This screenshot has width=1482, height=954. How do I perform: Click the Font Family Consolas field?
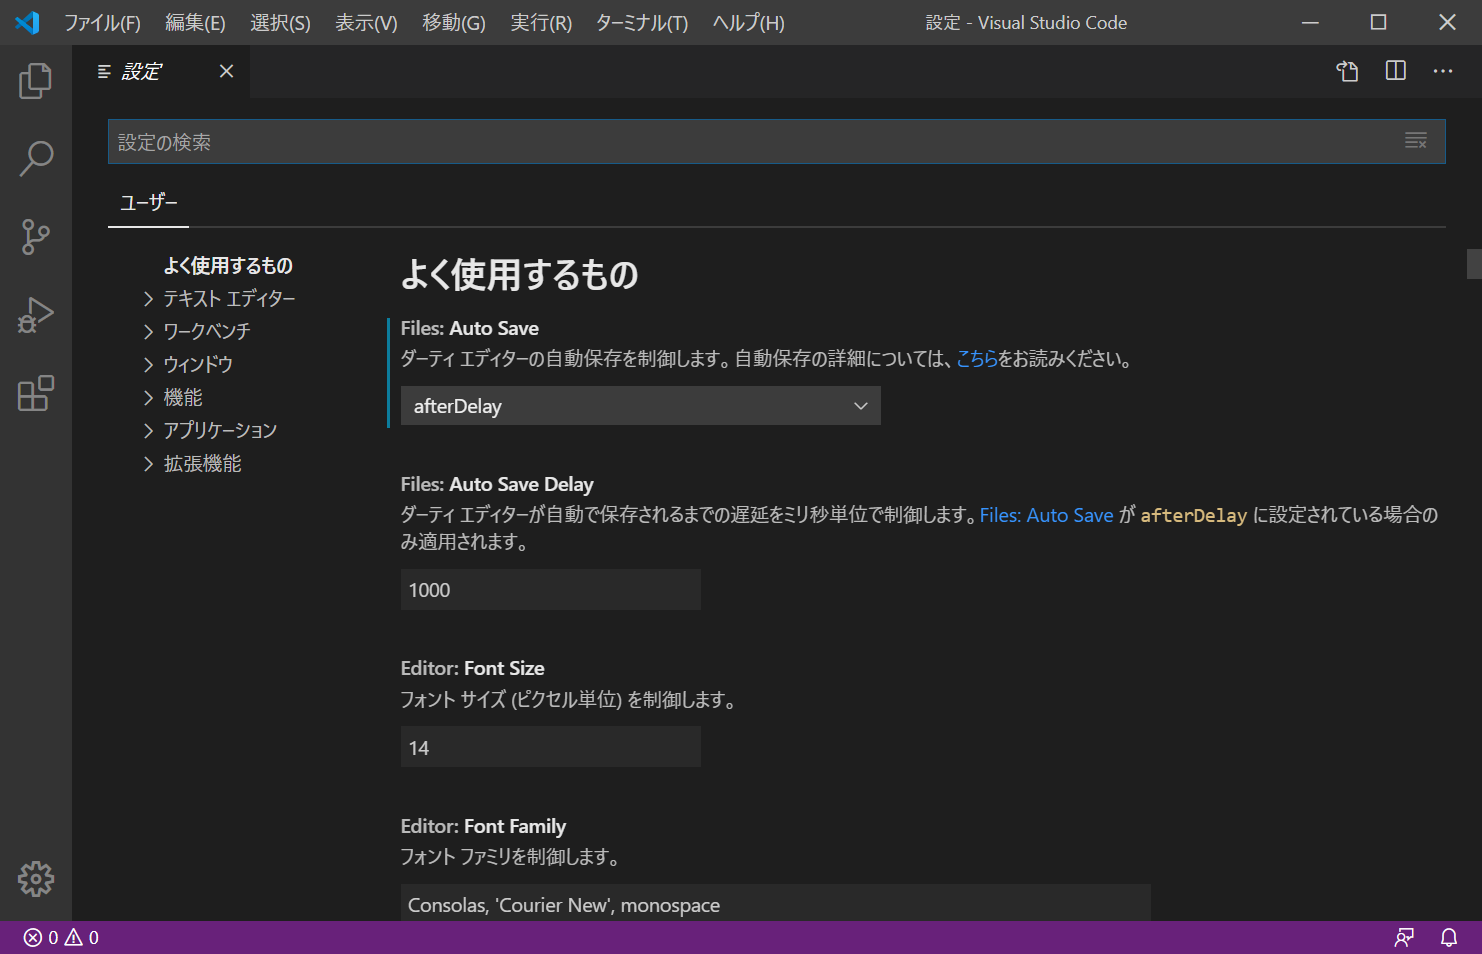[776, 903]
